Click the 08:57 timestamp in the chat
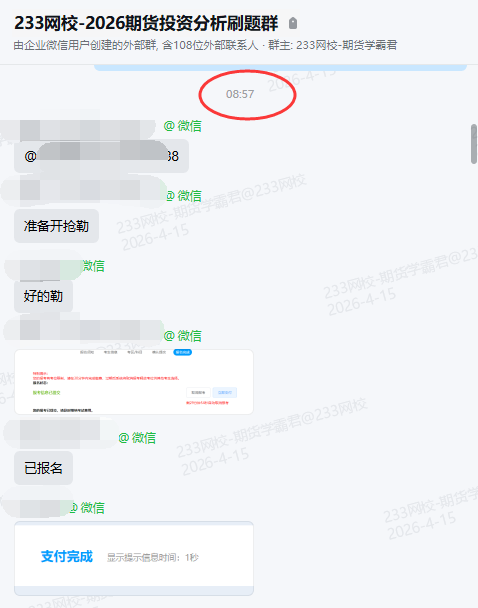The height and width of the screenshot is (608, 478). [240, 94]
